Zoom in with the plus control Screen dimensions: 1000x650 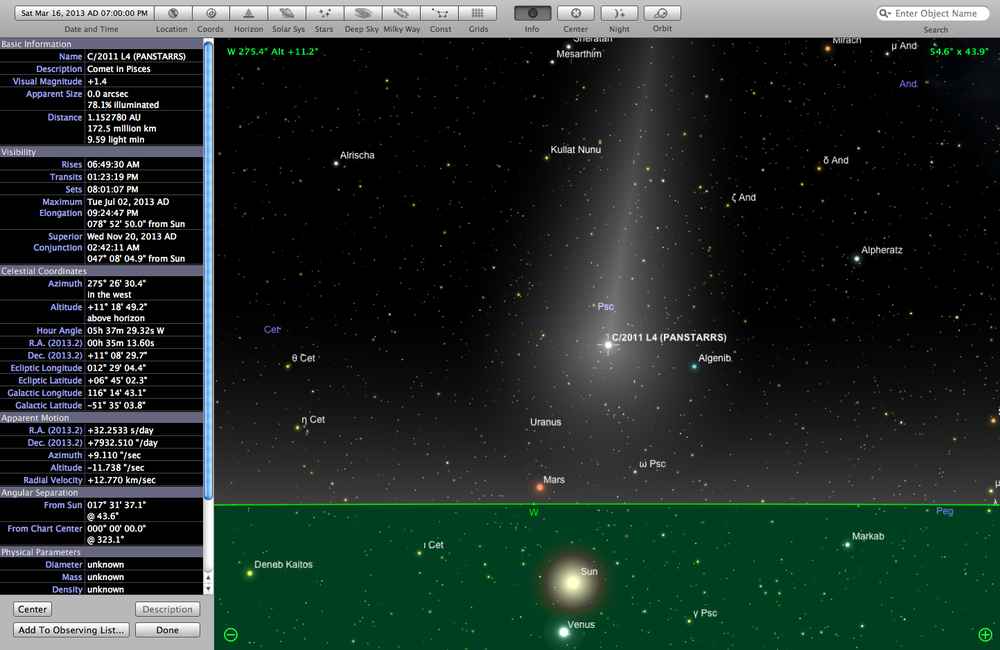pos(984,634)
